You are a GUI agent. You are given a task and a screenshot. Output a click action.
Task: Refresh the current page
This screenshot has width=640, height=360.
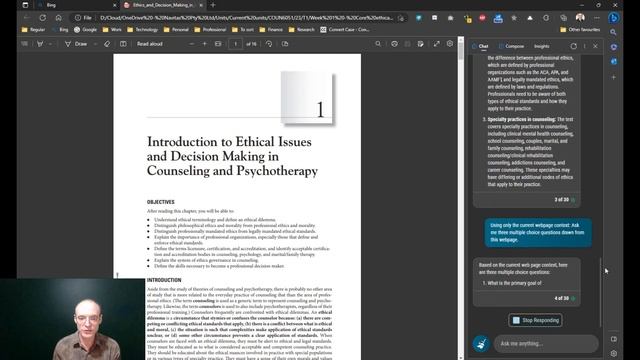click(42, 18)
